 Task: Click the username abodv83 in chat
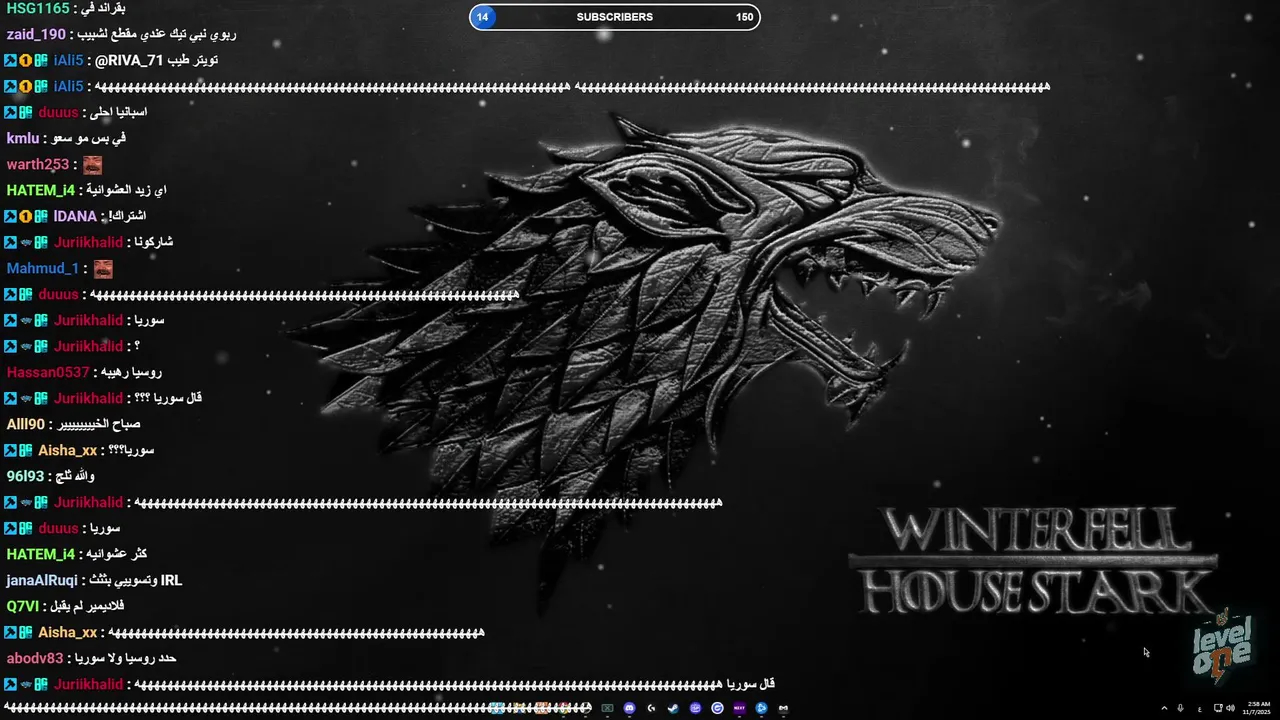click(x=35, y=658)
